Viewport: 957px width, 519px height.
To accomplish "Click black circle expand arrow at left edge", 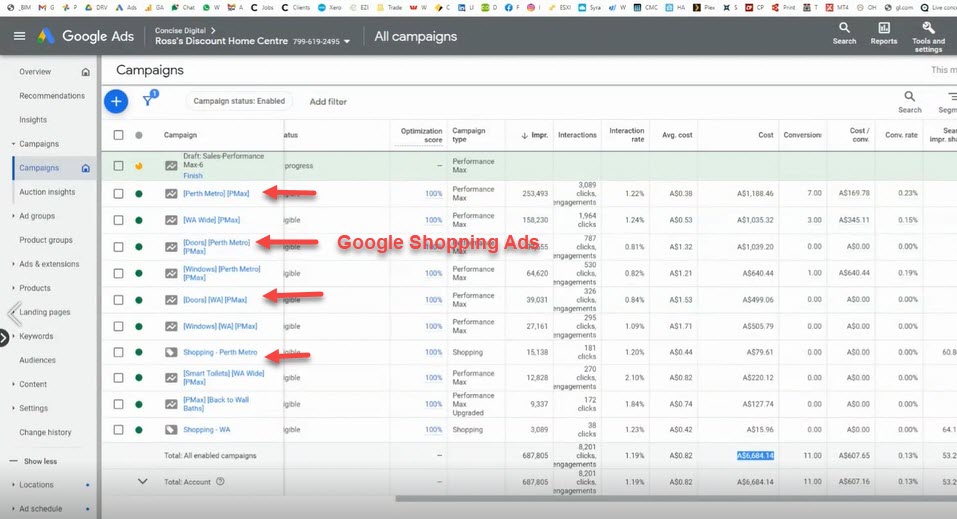I will click(4, 338).
